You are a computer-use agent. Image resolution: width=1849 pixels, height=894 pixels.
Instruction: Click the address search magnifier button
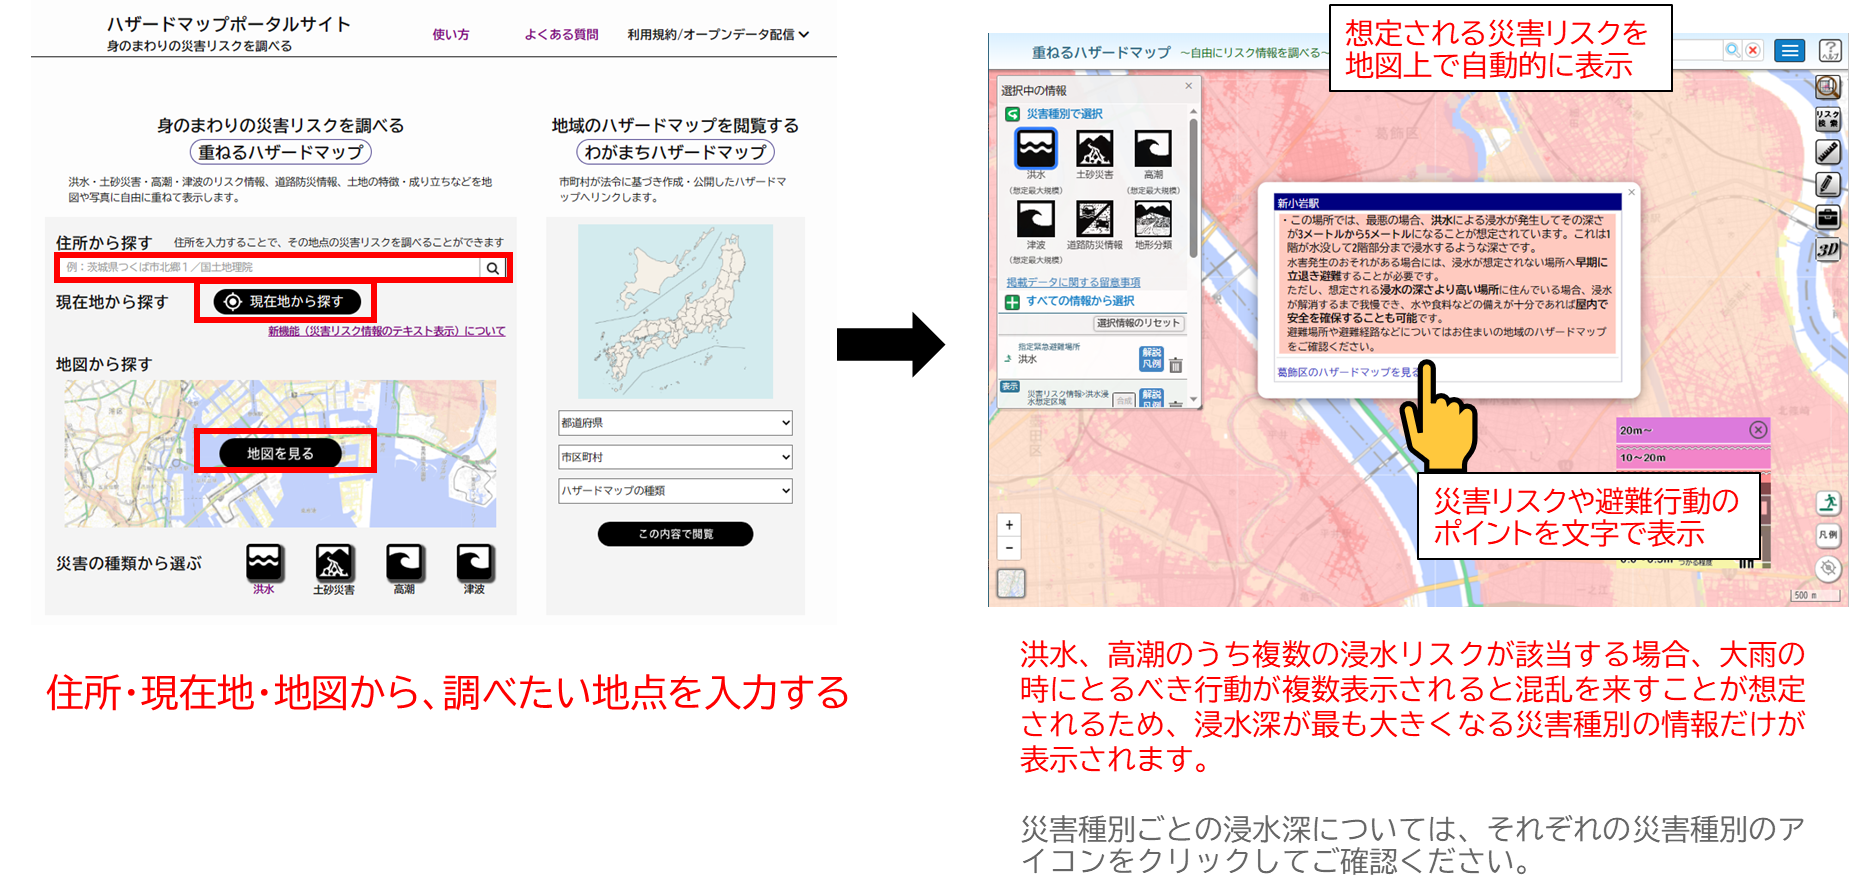(493, 268)
